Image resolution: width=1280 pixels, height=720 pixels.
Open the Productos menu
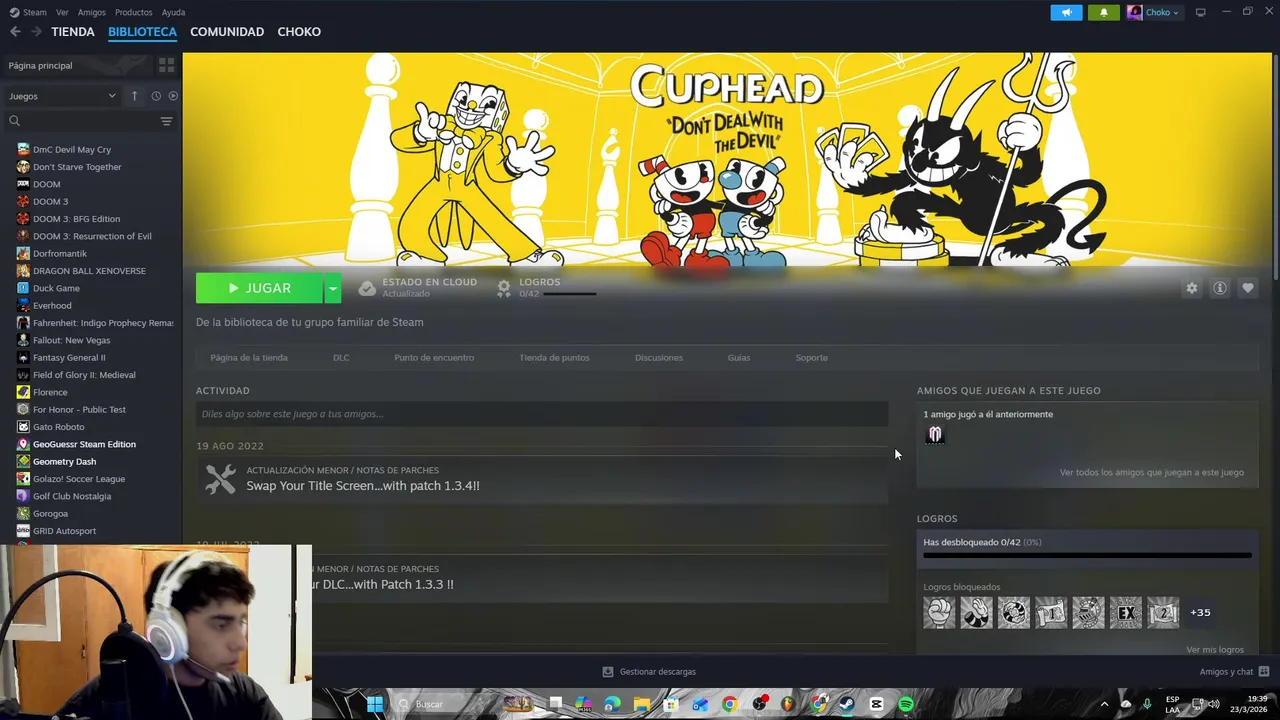point(133,12)
